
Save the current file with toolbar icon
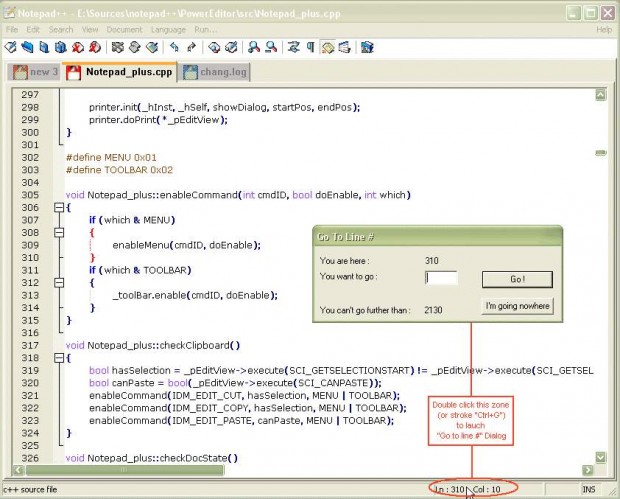44,47
